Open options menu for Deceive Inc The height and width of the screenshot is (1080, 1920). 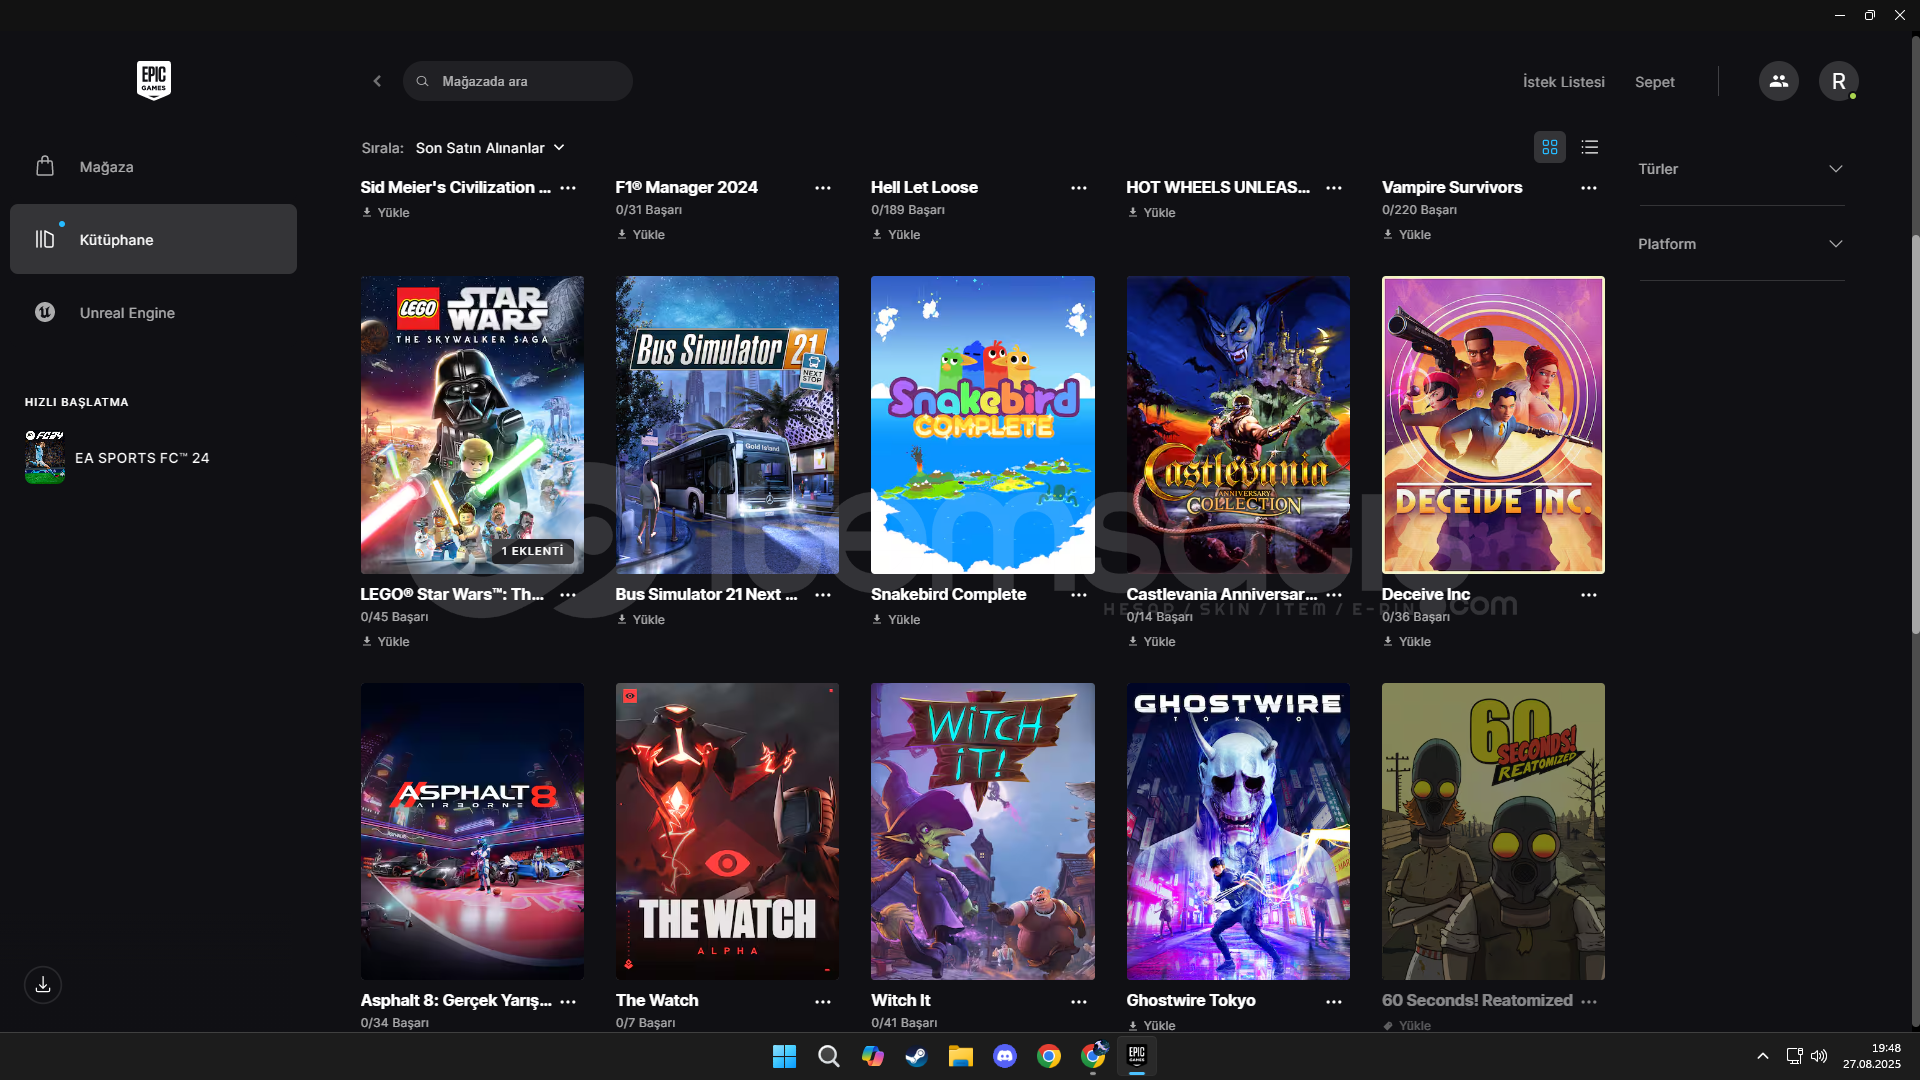pyautogui.click(x=1589, y=595)
